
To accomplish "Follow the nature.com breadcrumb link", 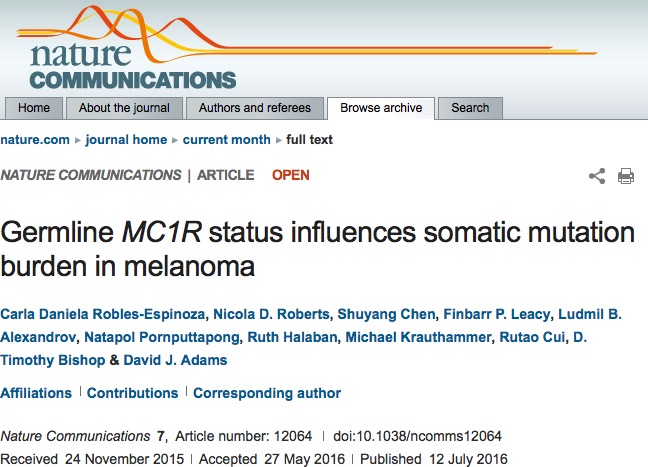I will pyautogui.click(x=35, y=140).
